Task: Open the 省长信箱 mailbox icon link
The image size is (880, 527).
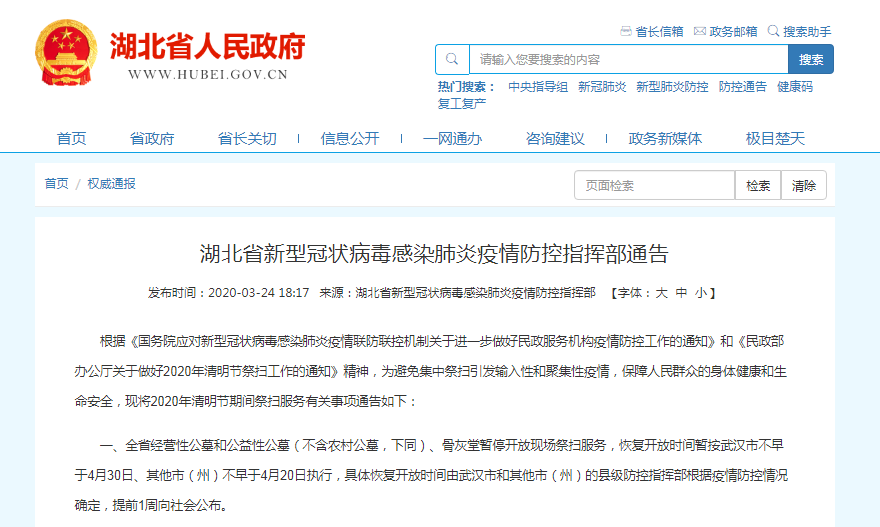Action: click(x=626, y=32)
